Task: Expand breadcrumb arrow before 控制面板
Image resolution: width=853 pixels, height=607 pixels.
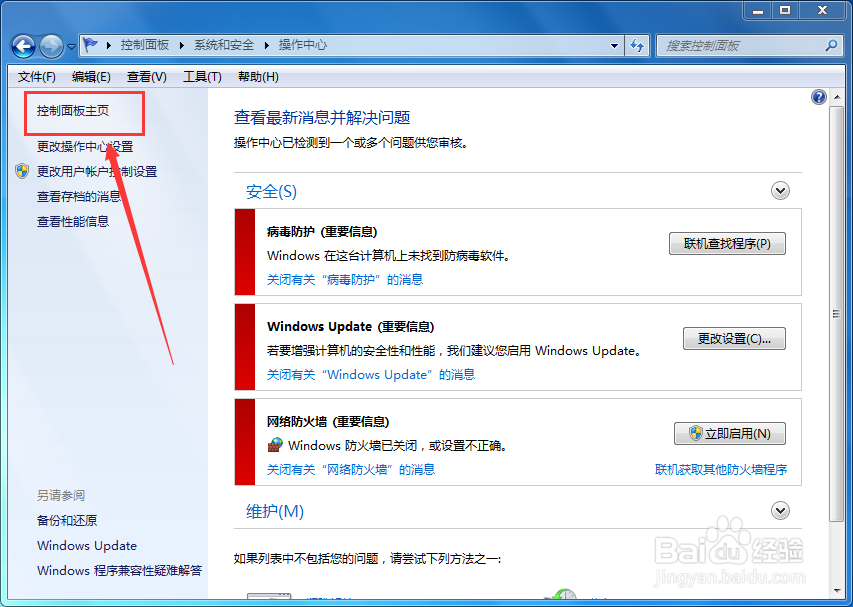Action: (109, 45)
